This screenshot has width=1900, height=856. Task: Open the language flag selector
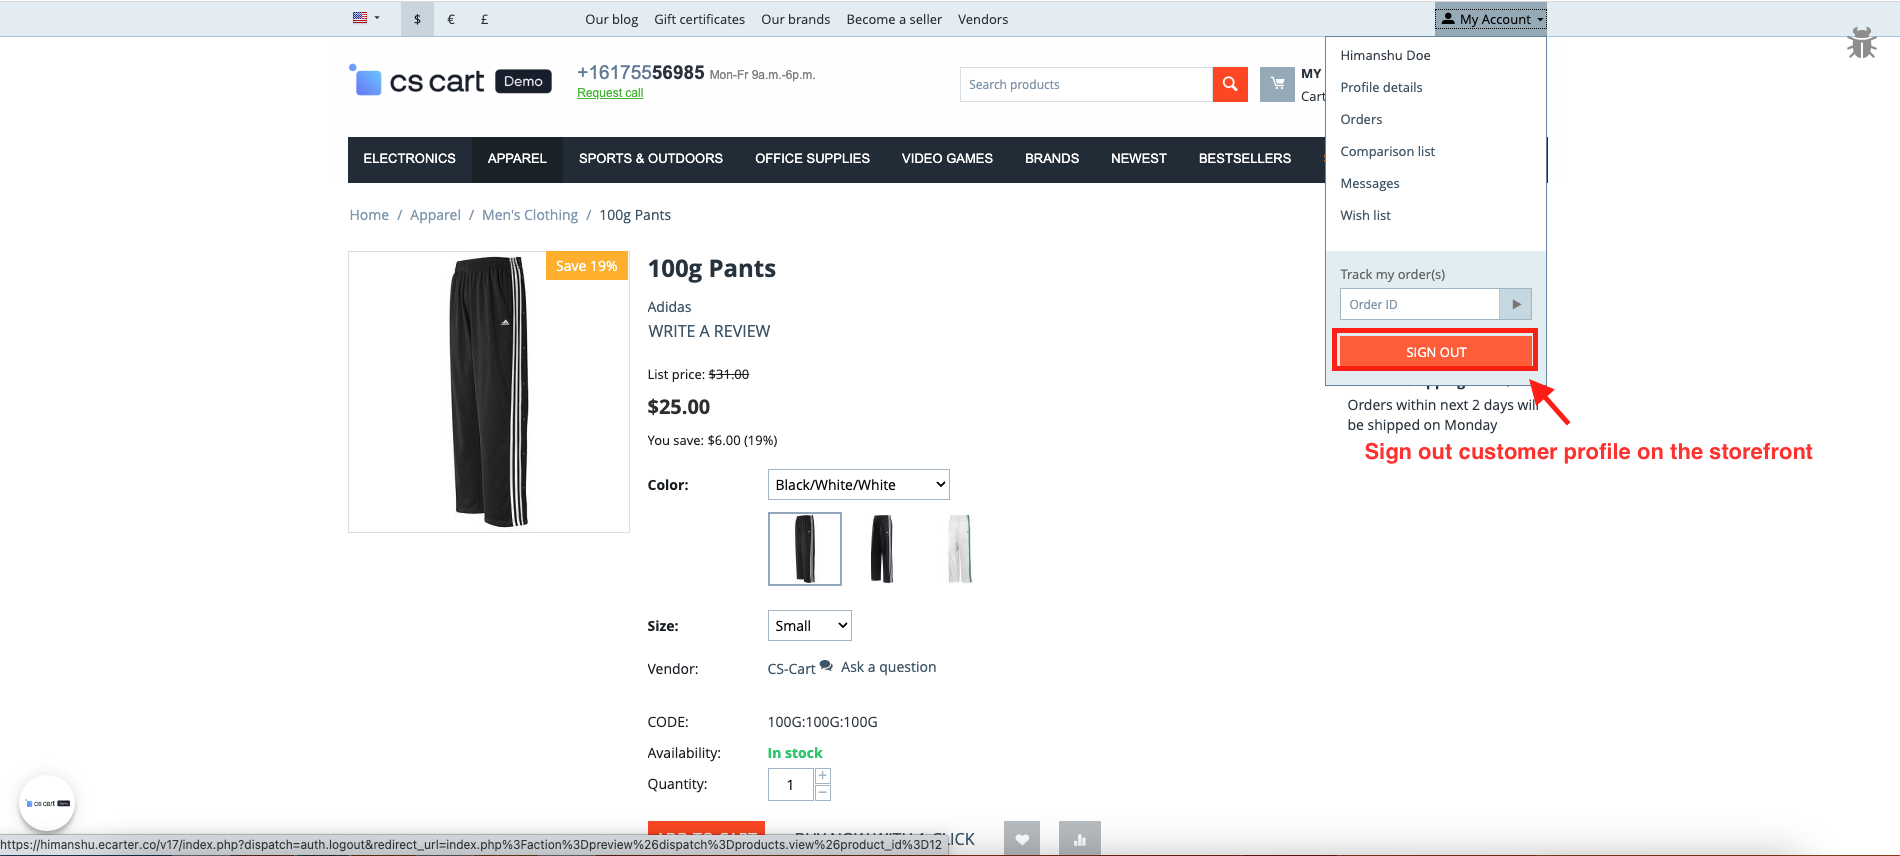(x=366, y=18)
